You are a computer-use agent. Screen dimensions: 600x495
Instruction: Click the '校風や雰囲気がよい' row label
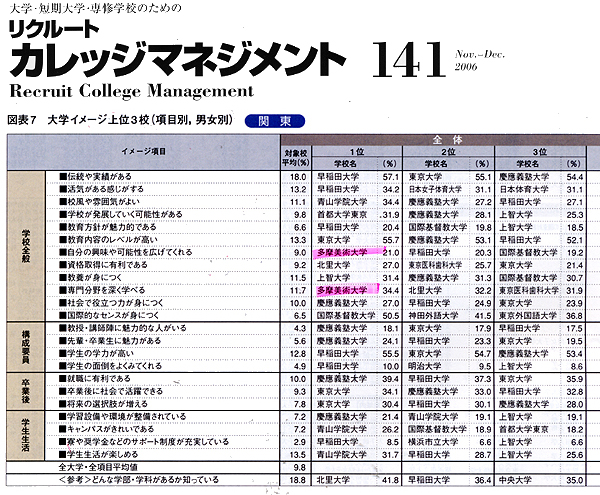(99, 202)
